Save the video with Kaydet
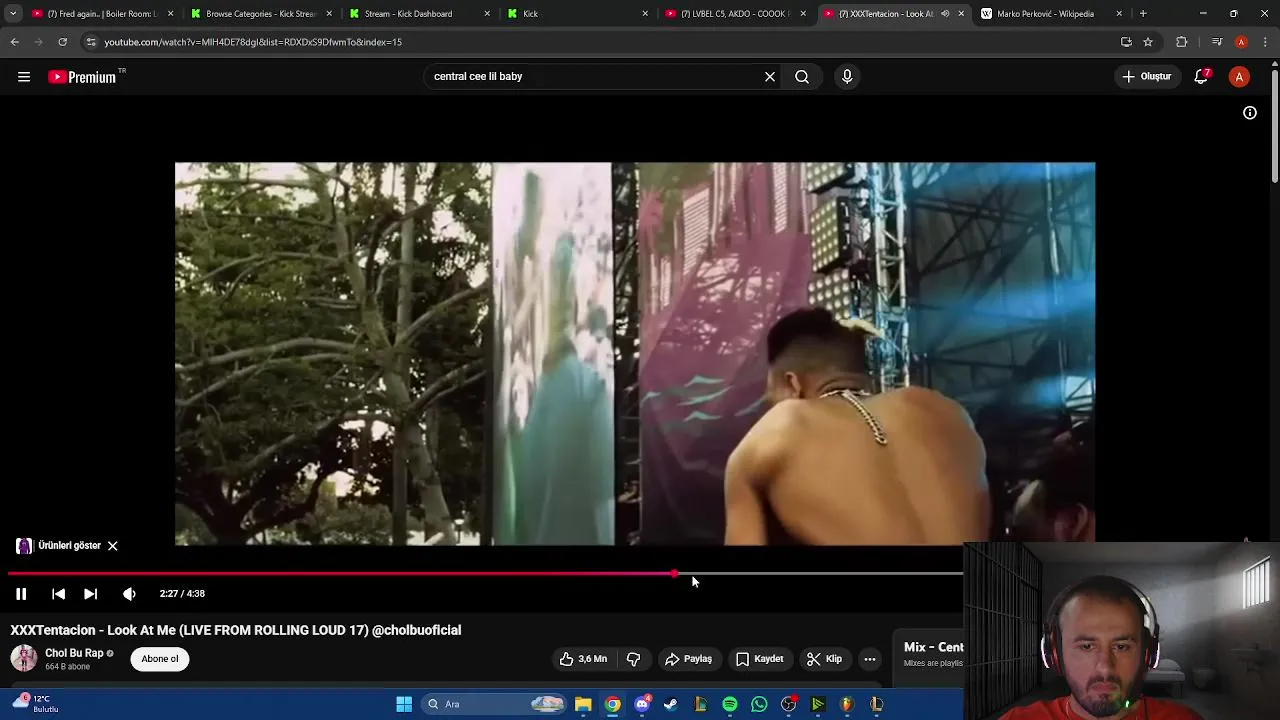 click(760, 659)
